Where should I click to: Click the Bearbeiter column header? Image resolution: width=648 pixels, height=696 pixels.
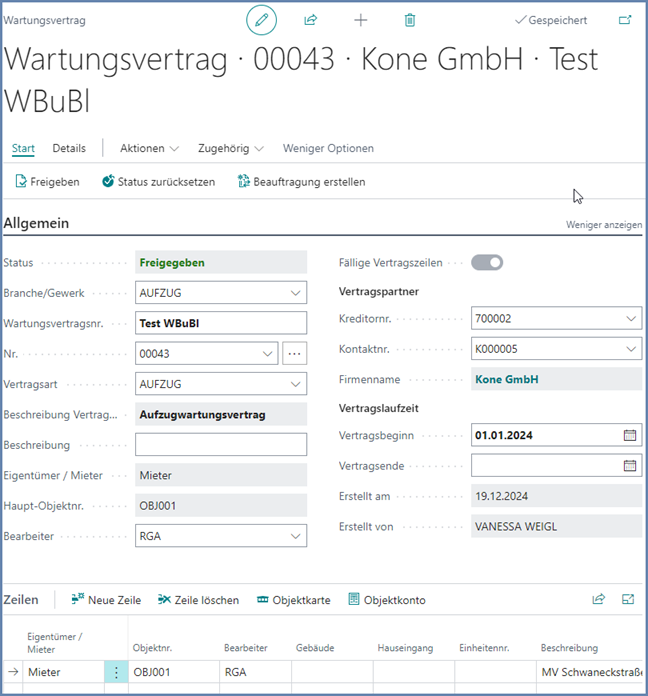(x=245, y=648)
